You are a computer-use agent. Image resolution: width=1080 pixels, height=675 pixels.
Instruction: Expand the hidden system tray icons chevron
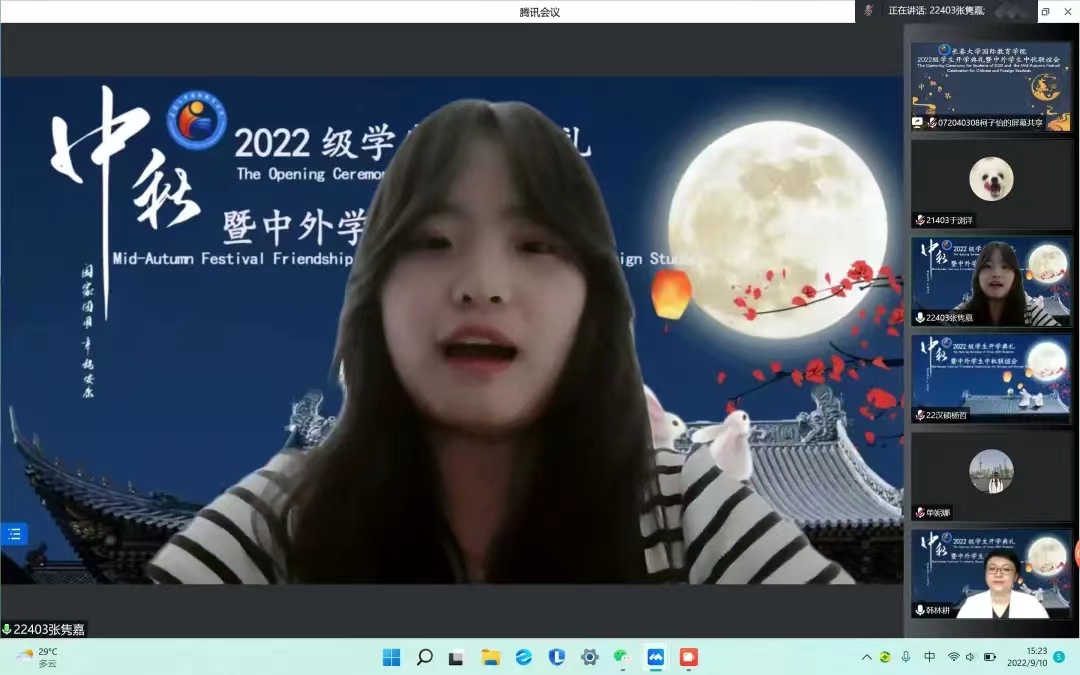click(866, 658)
